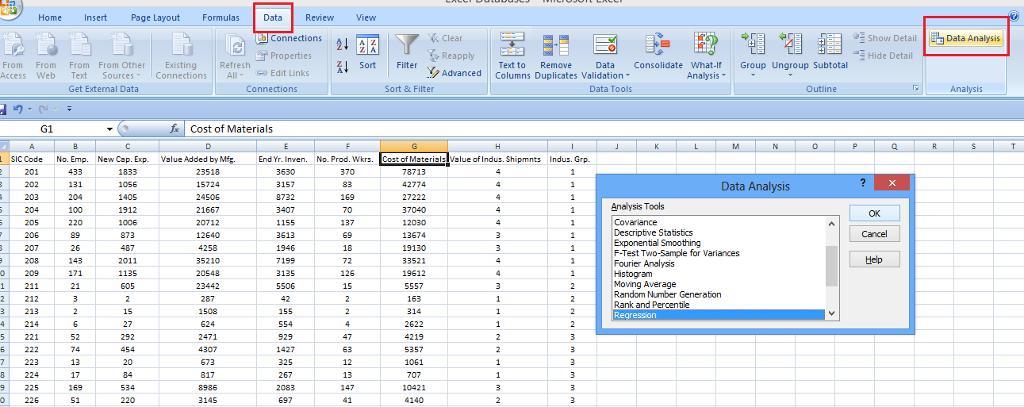Click the SIC Code header cell

pos(31,159)
